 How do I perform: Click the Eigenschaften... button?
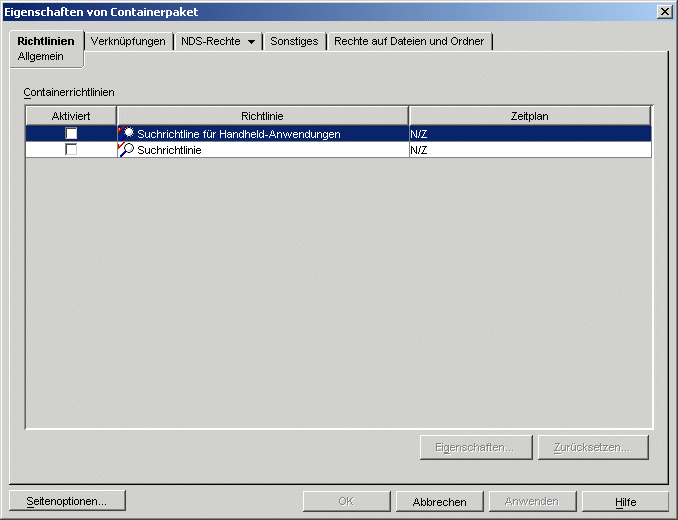[x=476, y=447]
